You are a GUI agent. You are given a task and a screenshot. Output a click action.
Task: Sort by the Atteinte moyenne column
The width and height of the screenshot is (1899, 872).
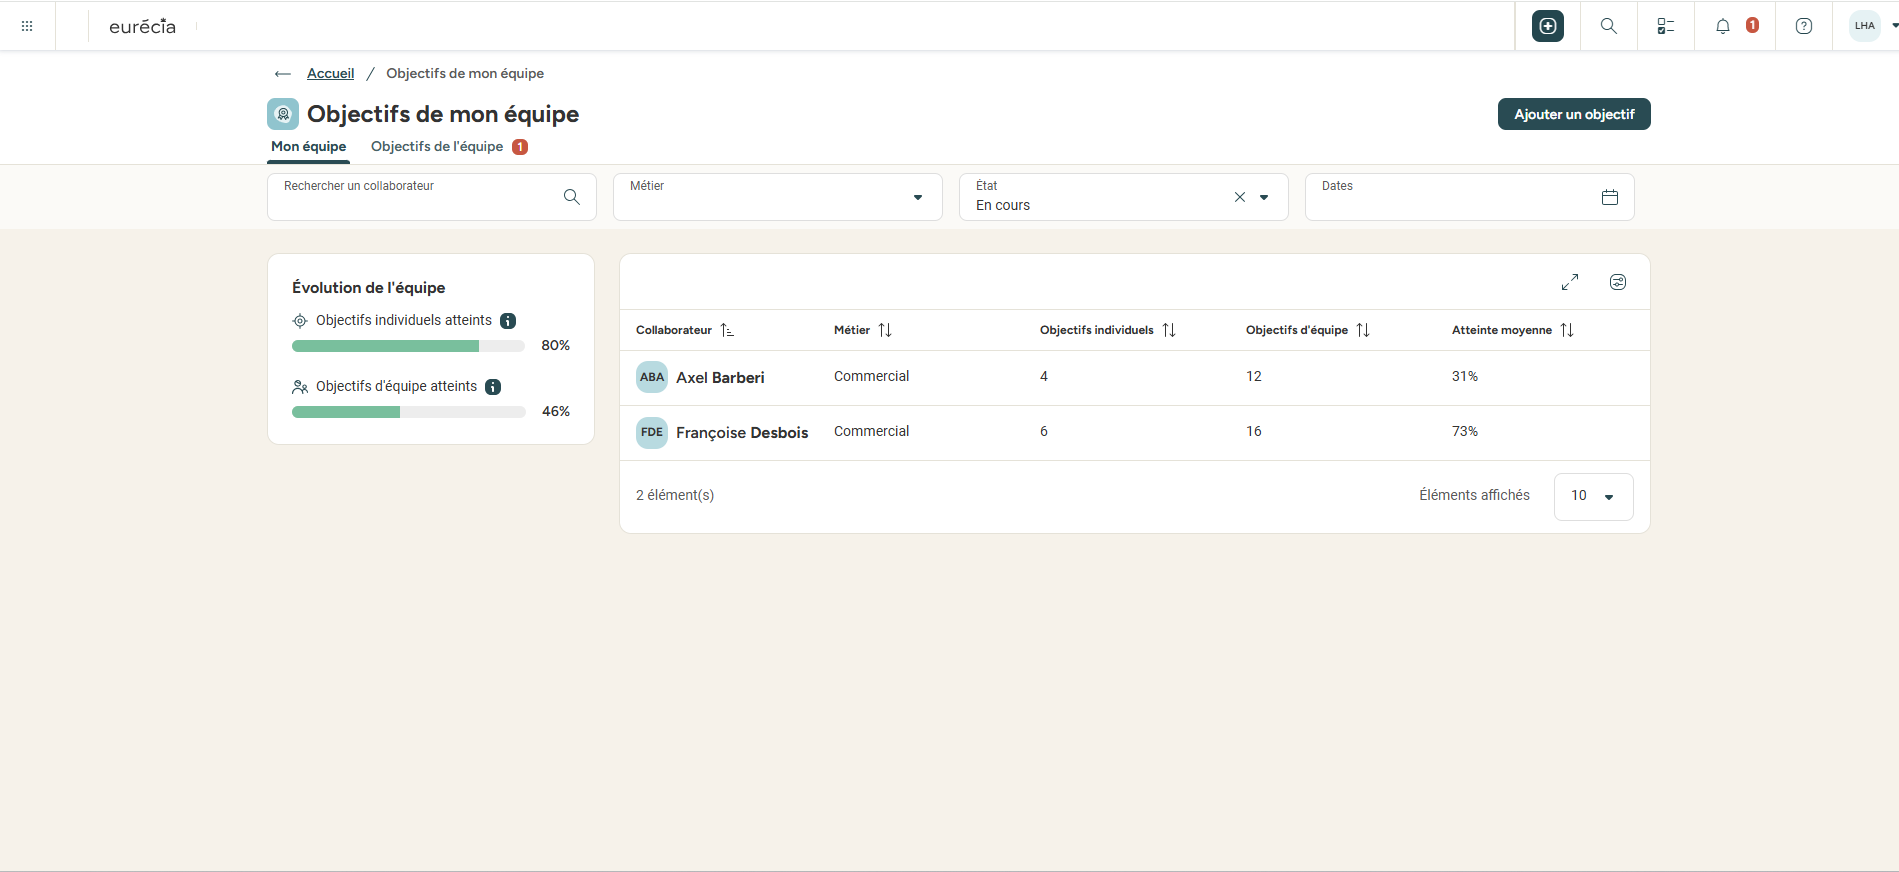[x=1513, y=330]
